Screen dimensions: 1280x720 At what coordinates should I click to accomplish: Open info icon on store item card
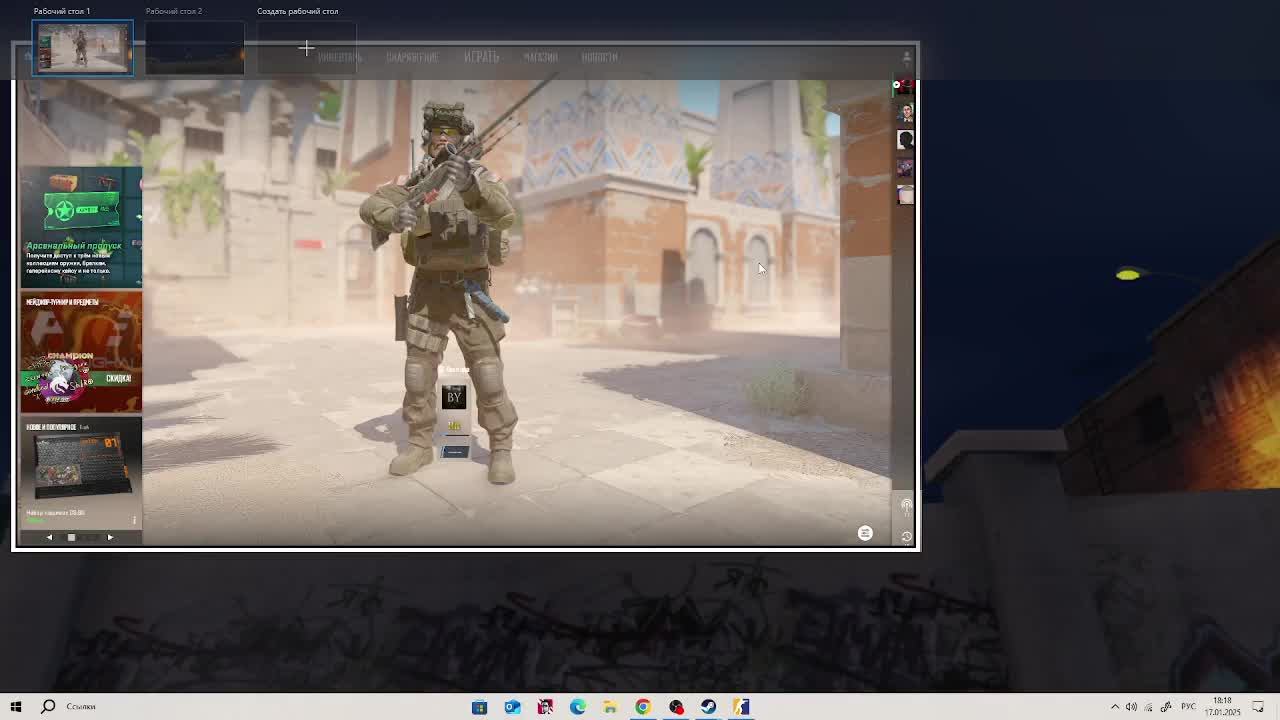(x=134, y=519)
